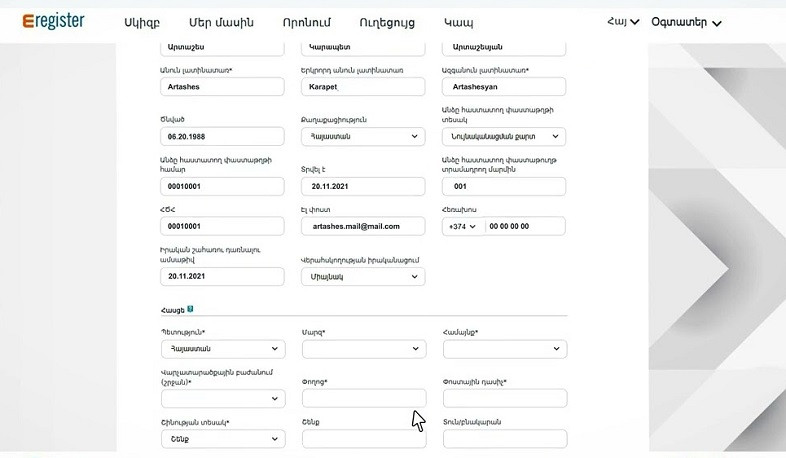Open the Միայնակ dropdown

pyautogui.click(x=363, y=277)
